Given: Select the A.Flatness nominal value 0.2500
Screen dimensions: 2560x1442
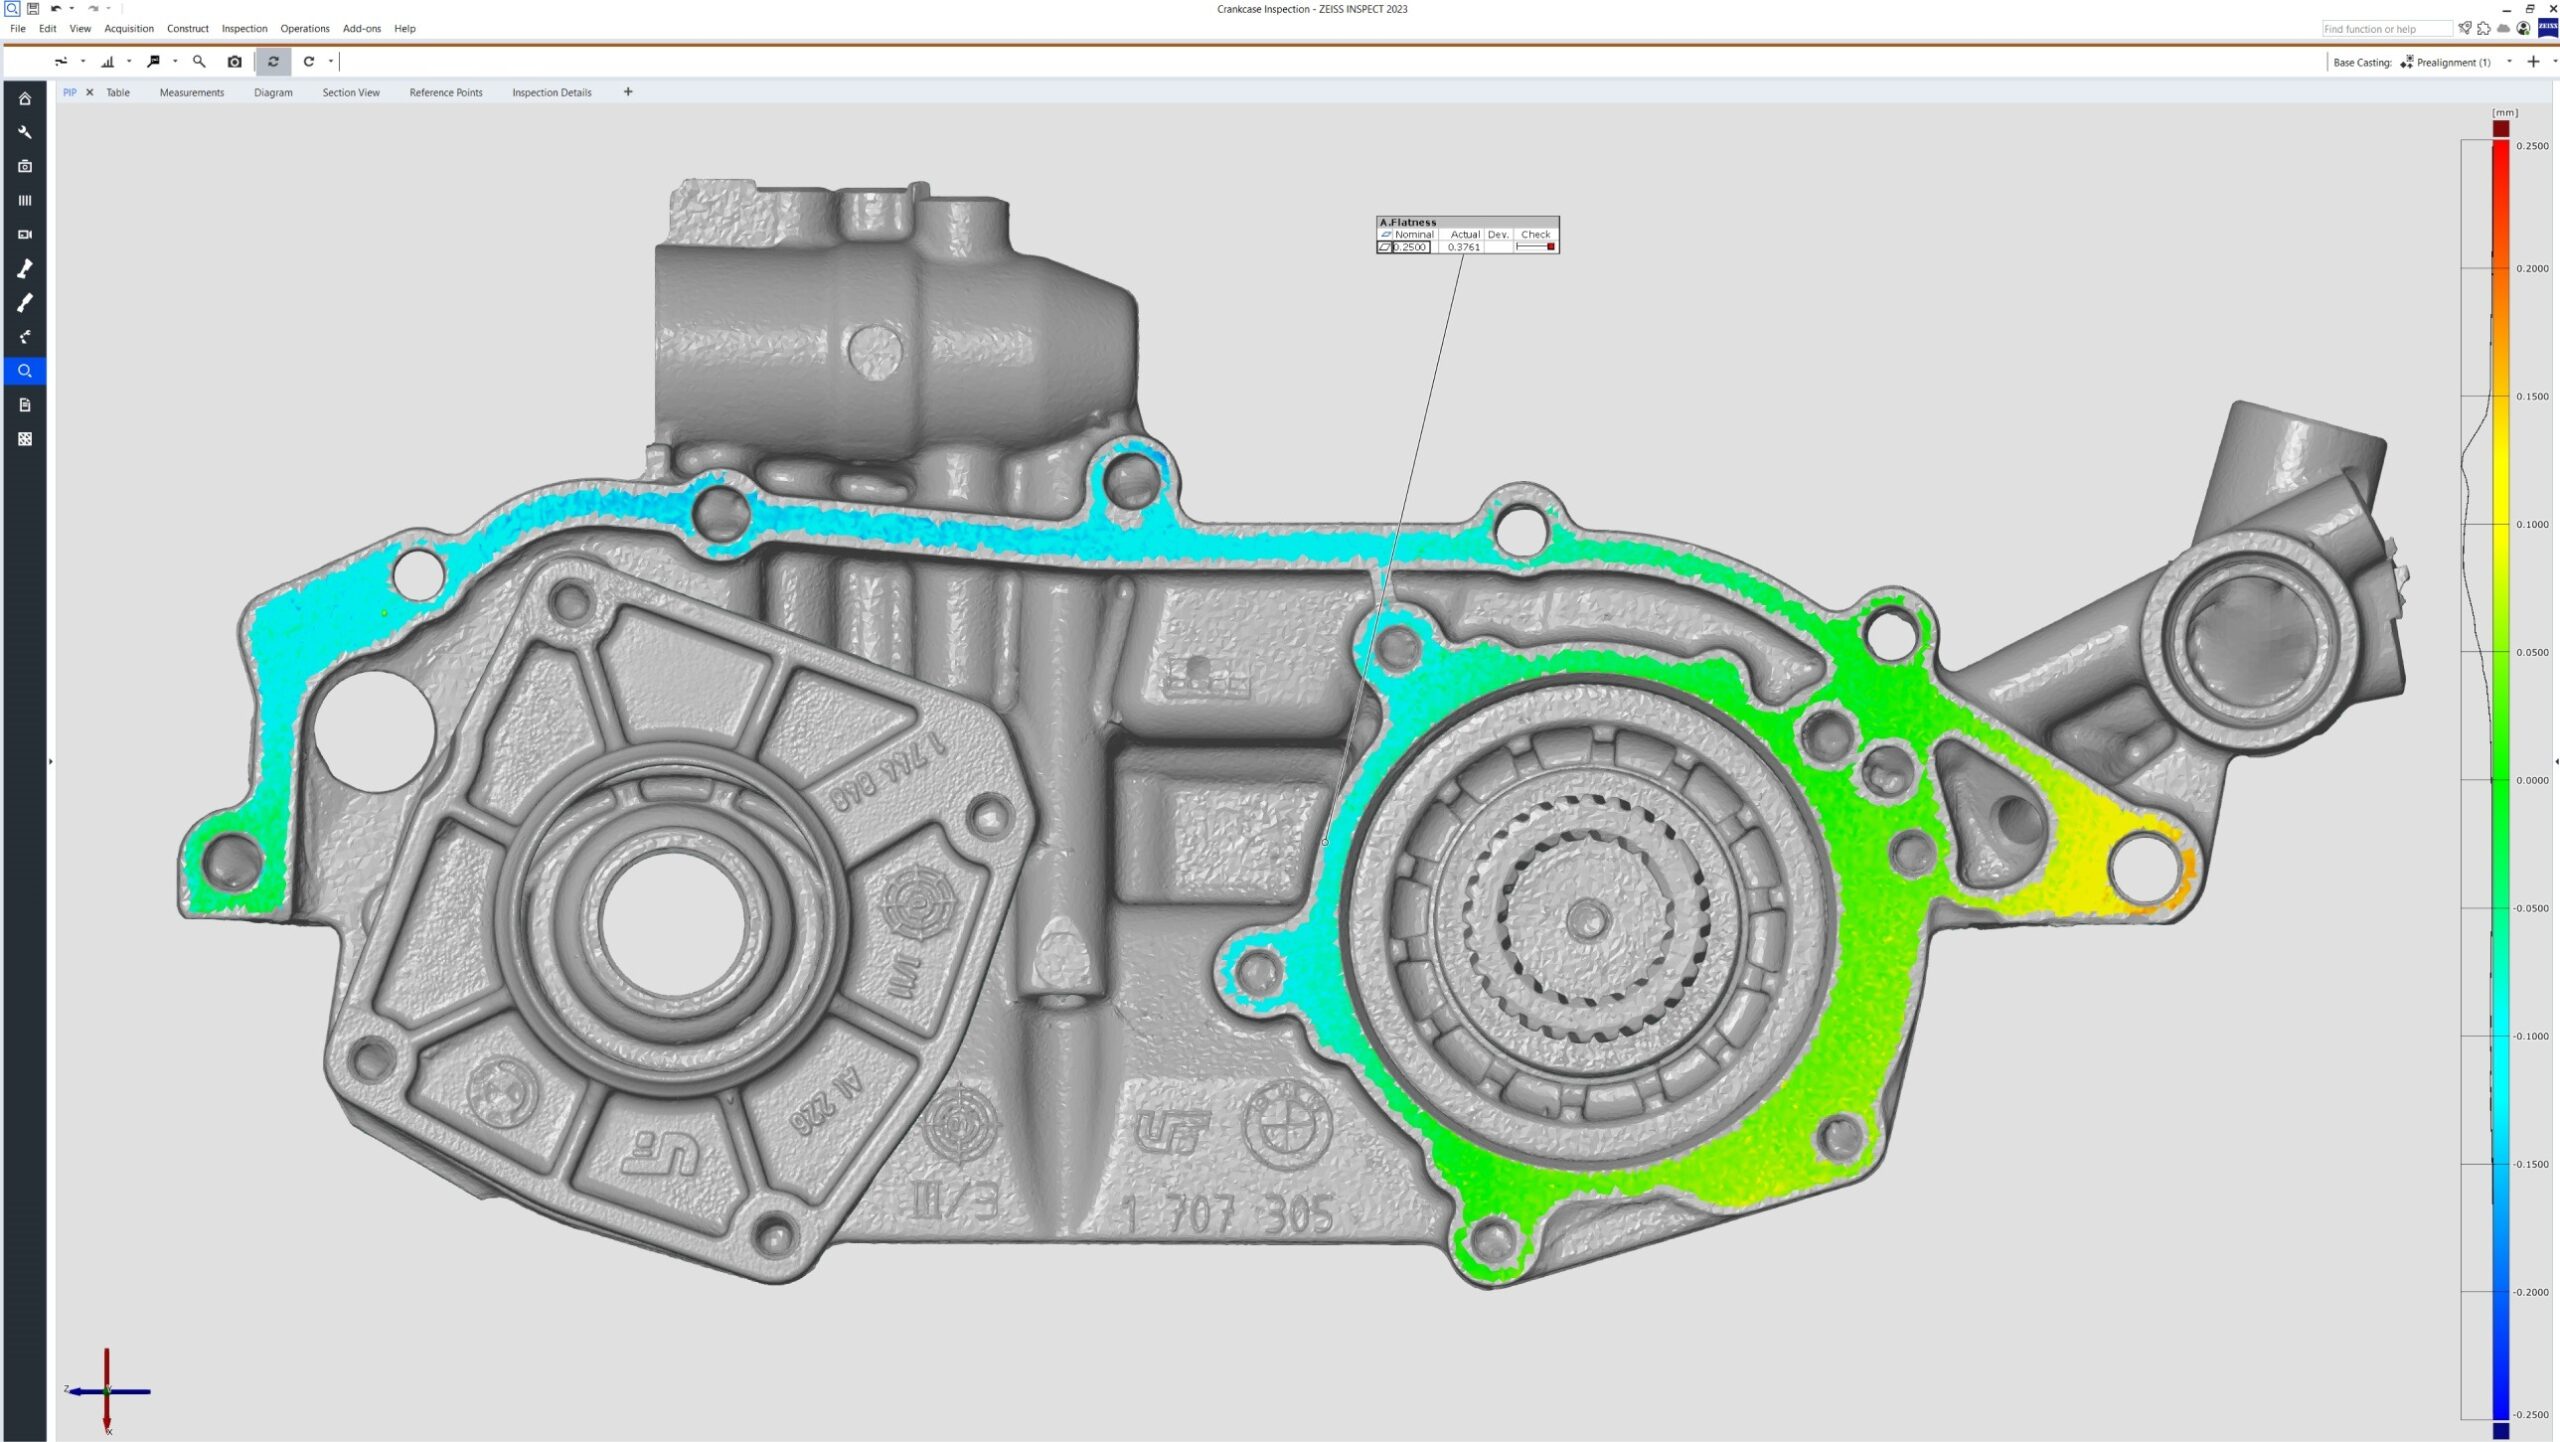Looking at the screenshot, I should (x=1410, y=247).
